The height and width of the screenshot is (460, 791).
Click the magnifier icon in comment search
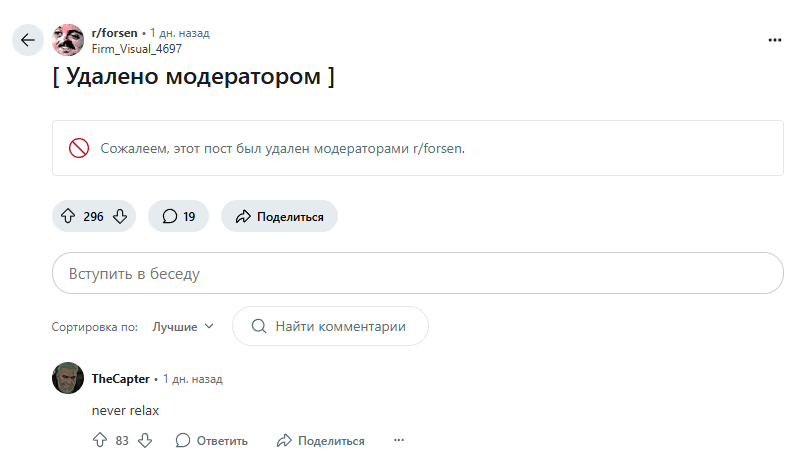click(259, 326)
